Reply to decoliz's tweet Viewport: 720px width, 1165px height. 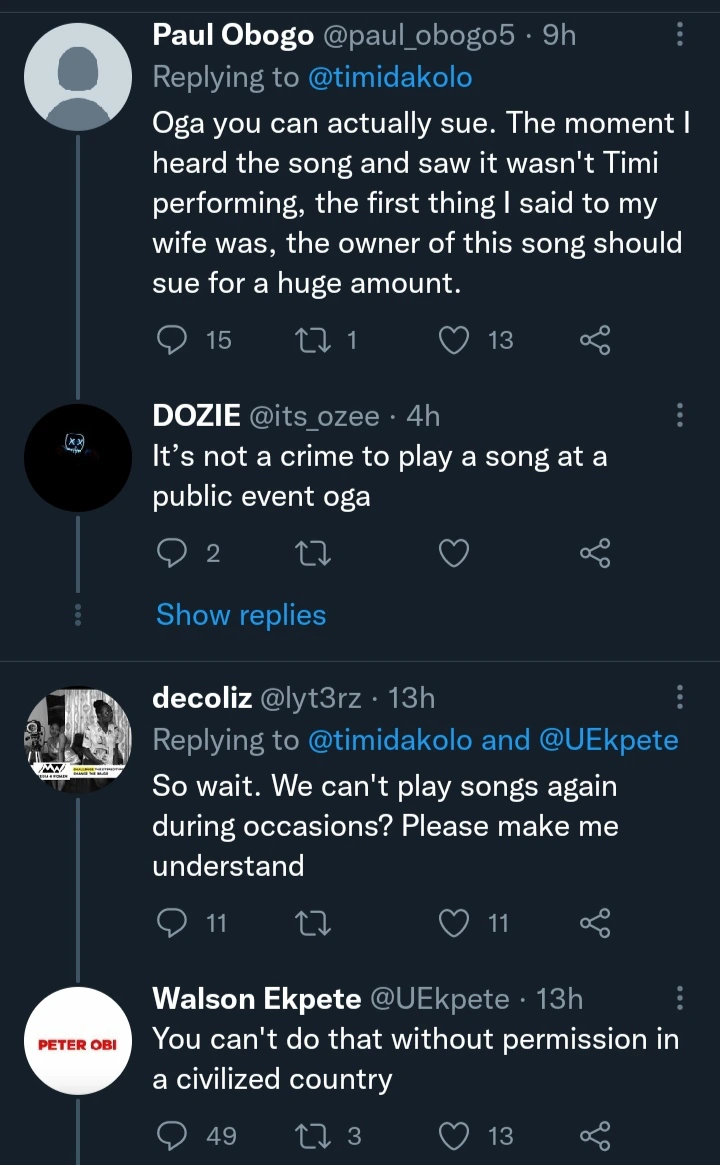tap(174, 923)
